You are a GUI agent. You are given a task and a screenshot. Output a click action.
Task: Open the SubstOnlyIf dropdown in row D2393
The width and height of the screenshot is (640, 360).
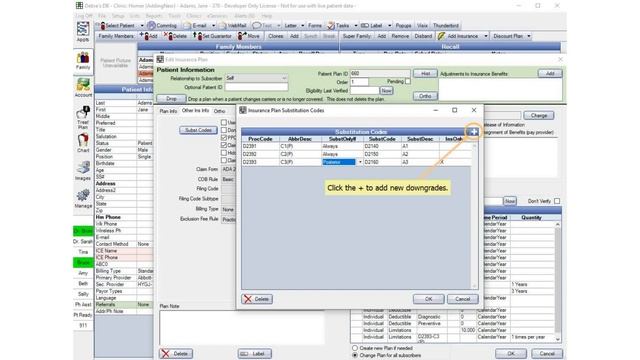point(360,162)
